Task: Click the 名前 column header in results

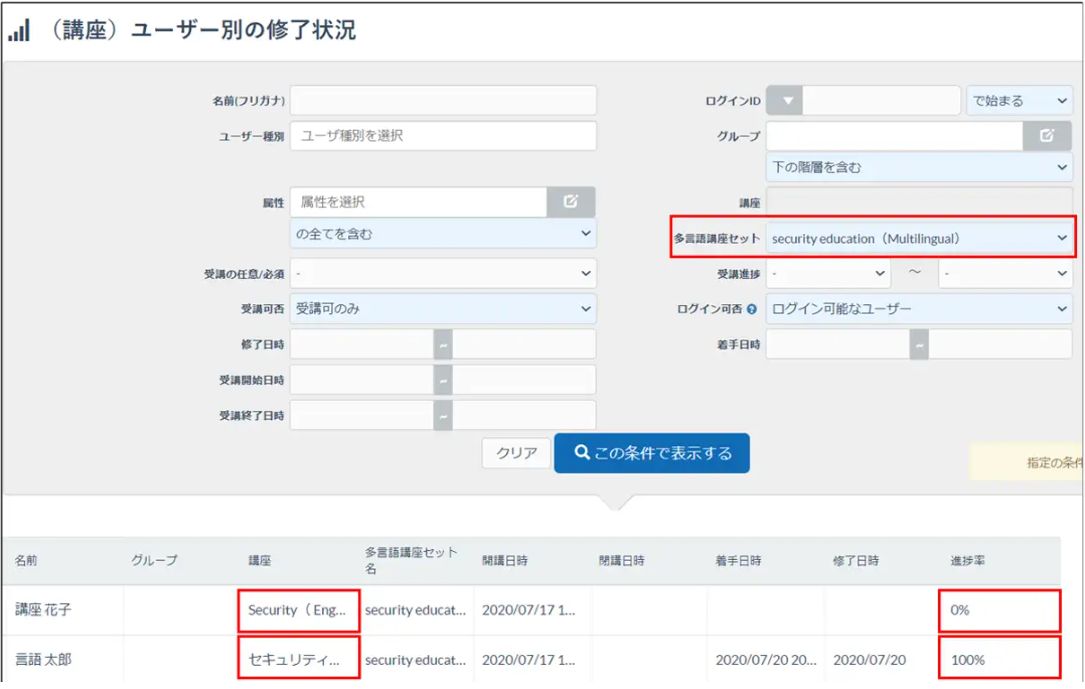Action: tap(27, 561)
